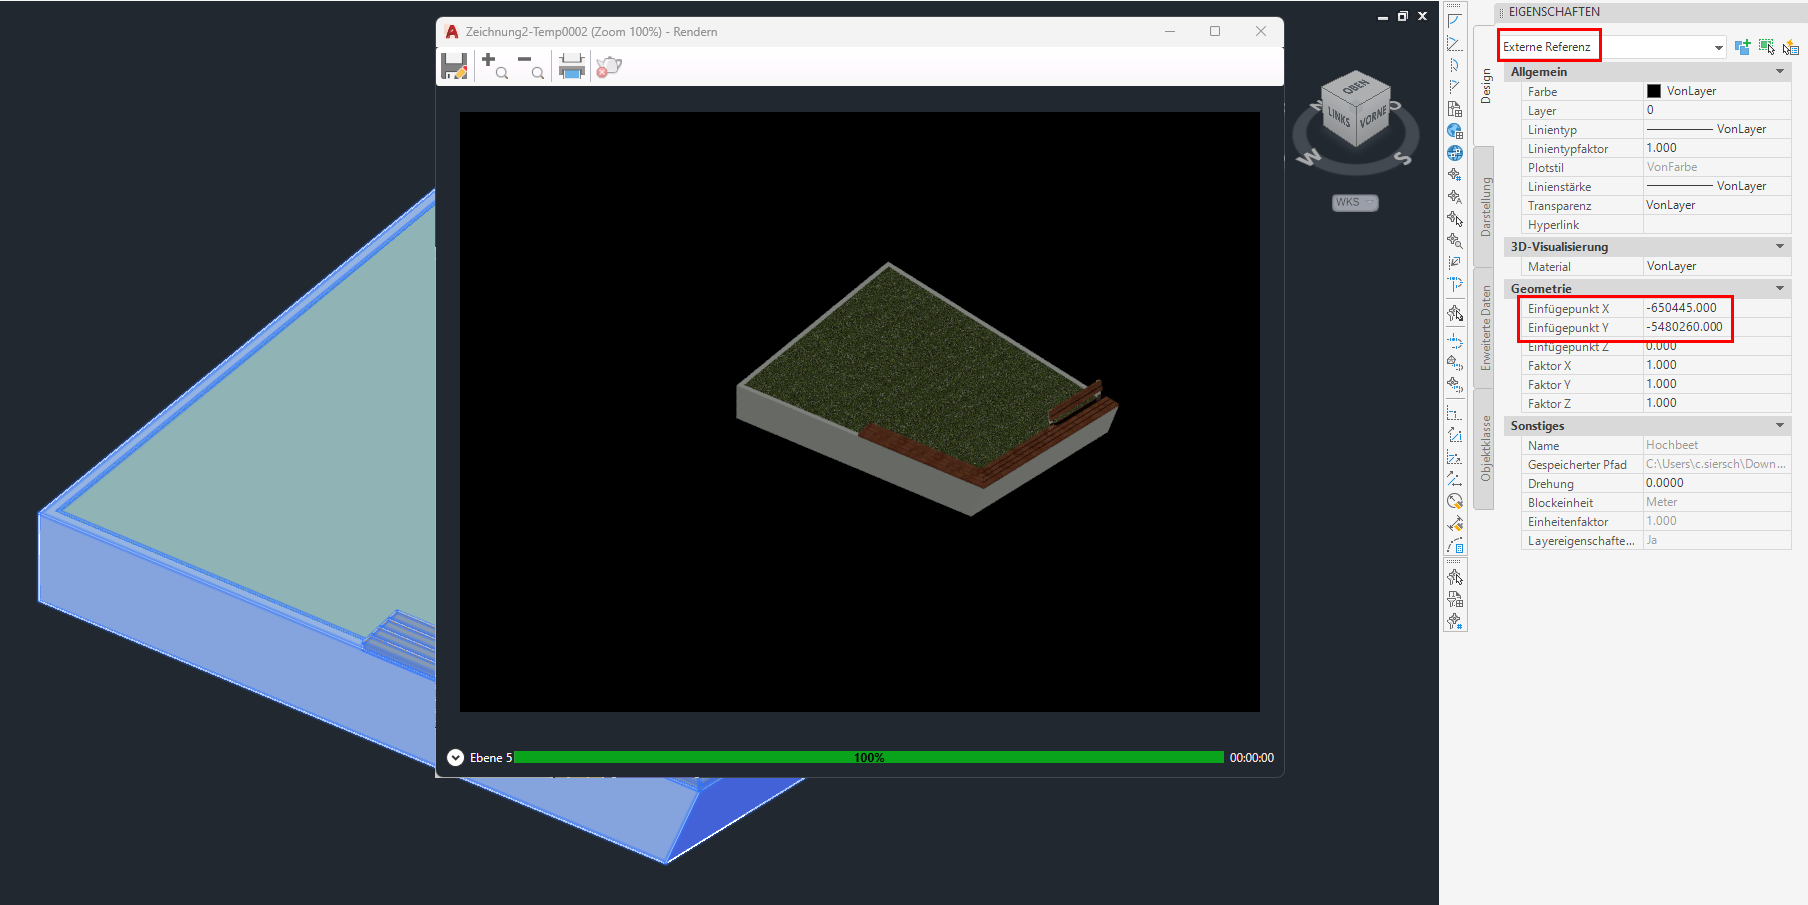Collapse the Geometrie section
The width and height of the screenshot is (1808, 905).
tap(1780, 288)
